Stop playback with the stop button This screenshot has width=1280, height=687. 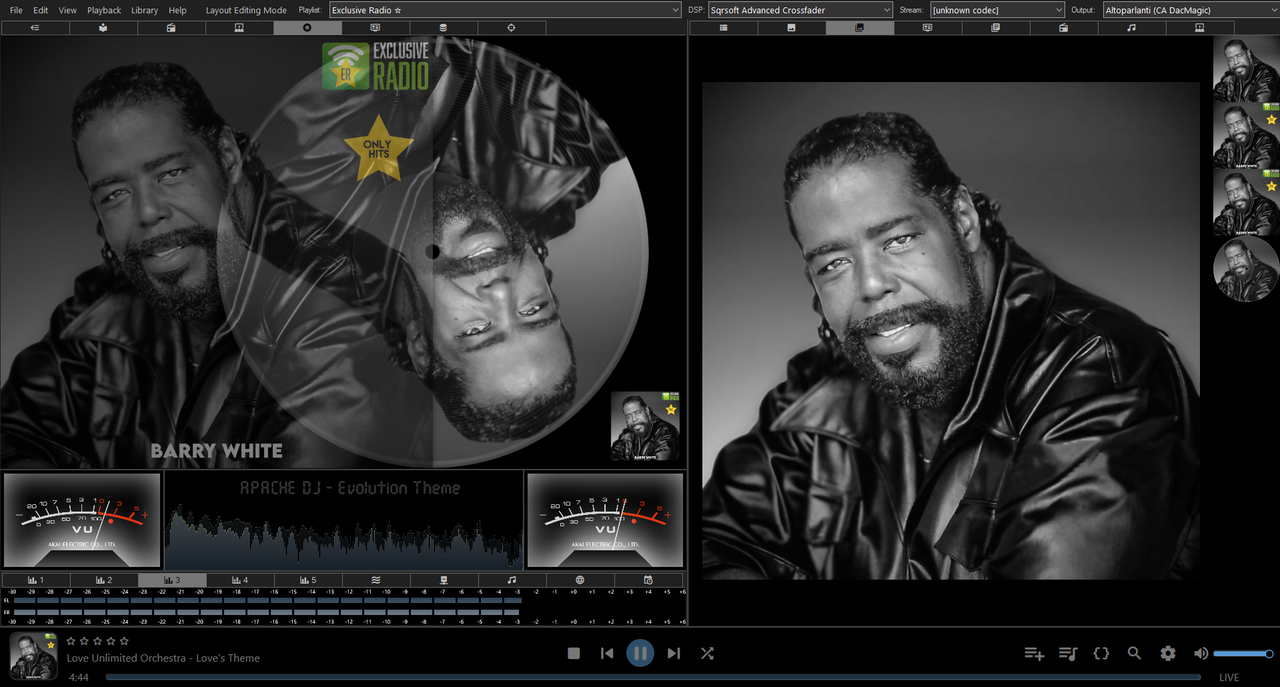574,653
